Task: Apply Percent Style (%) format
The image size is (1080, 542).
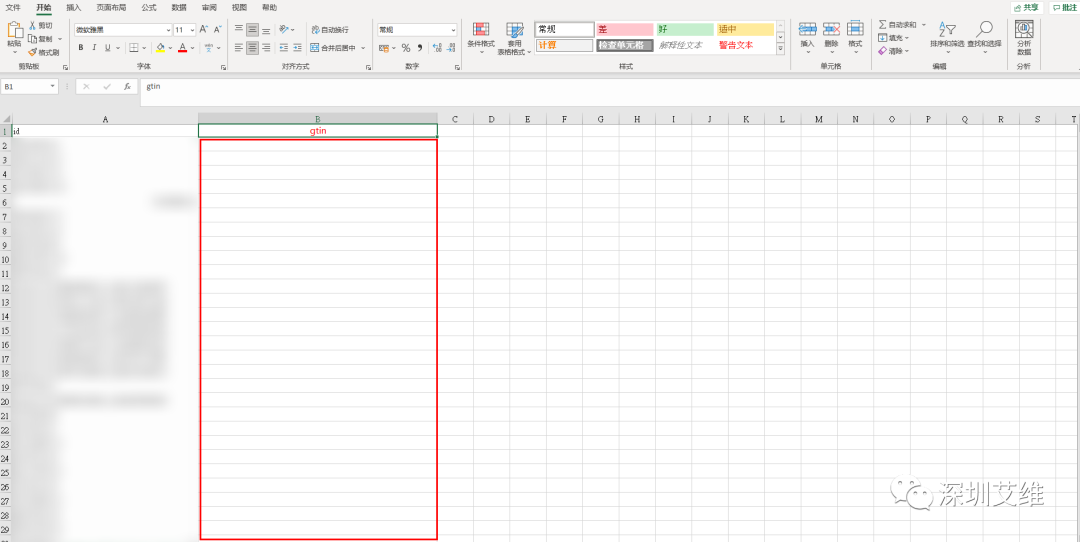Action: tap(406, 48)
